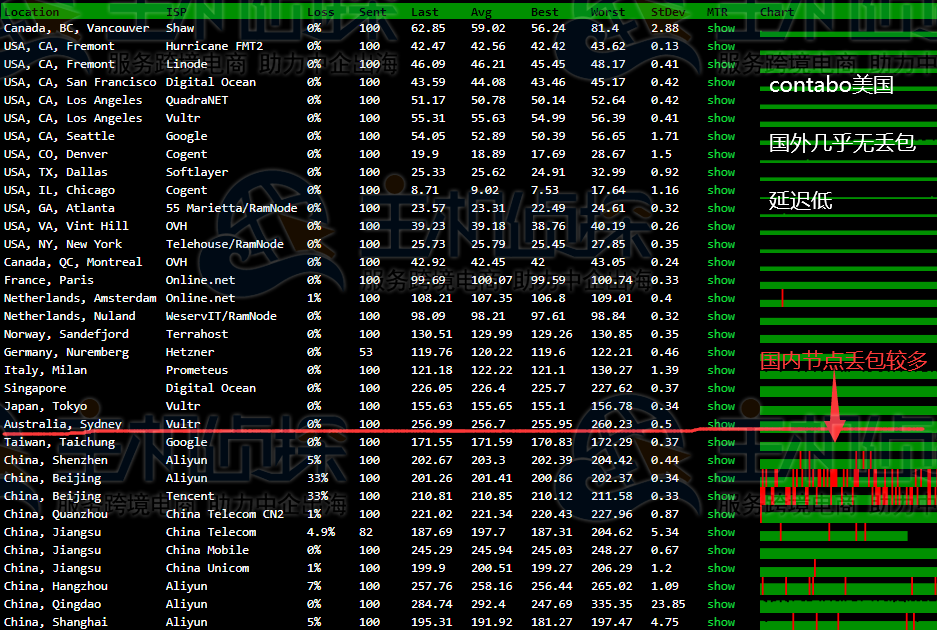Open show link in Beijing Tencent row
937x630 pixels.
pos(720,496)
